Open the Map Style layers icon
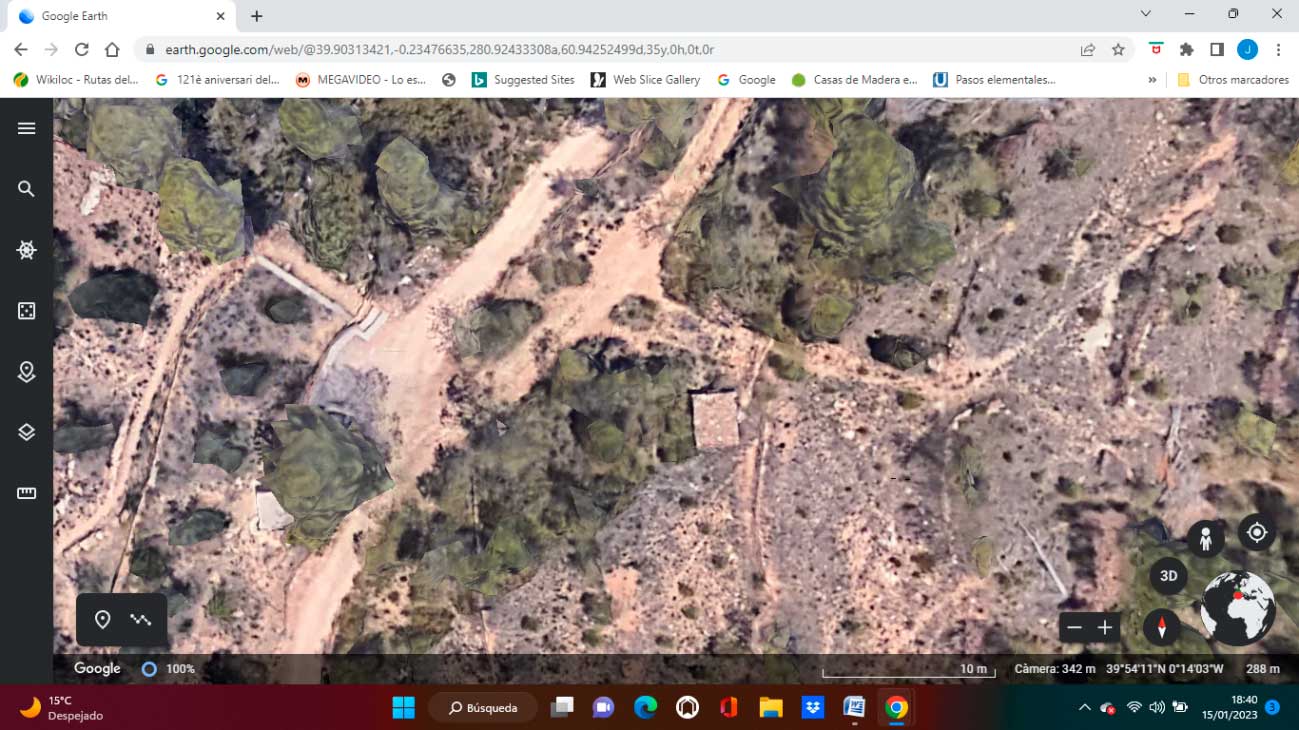The image size is (1299, 730). 27,432
